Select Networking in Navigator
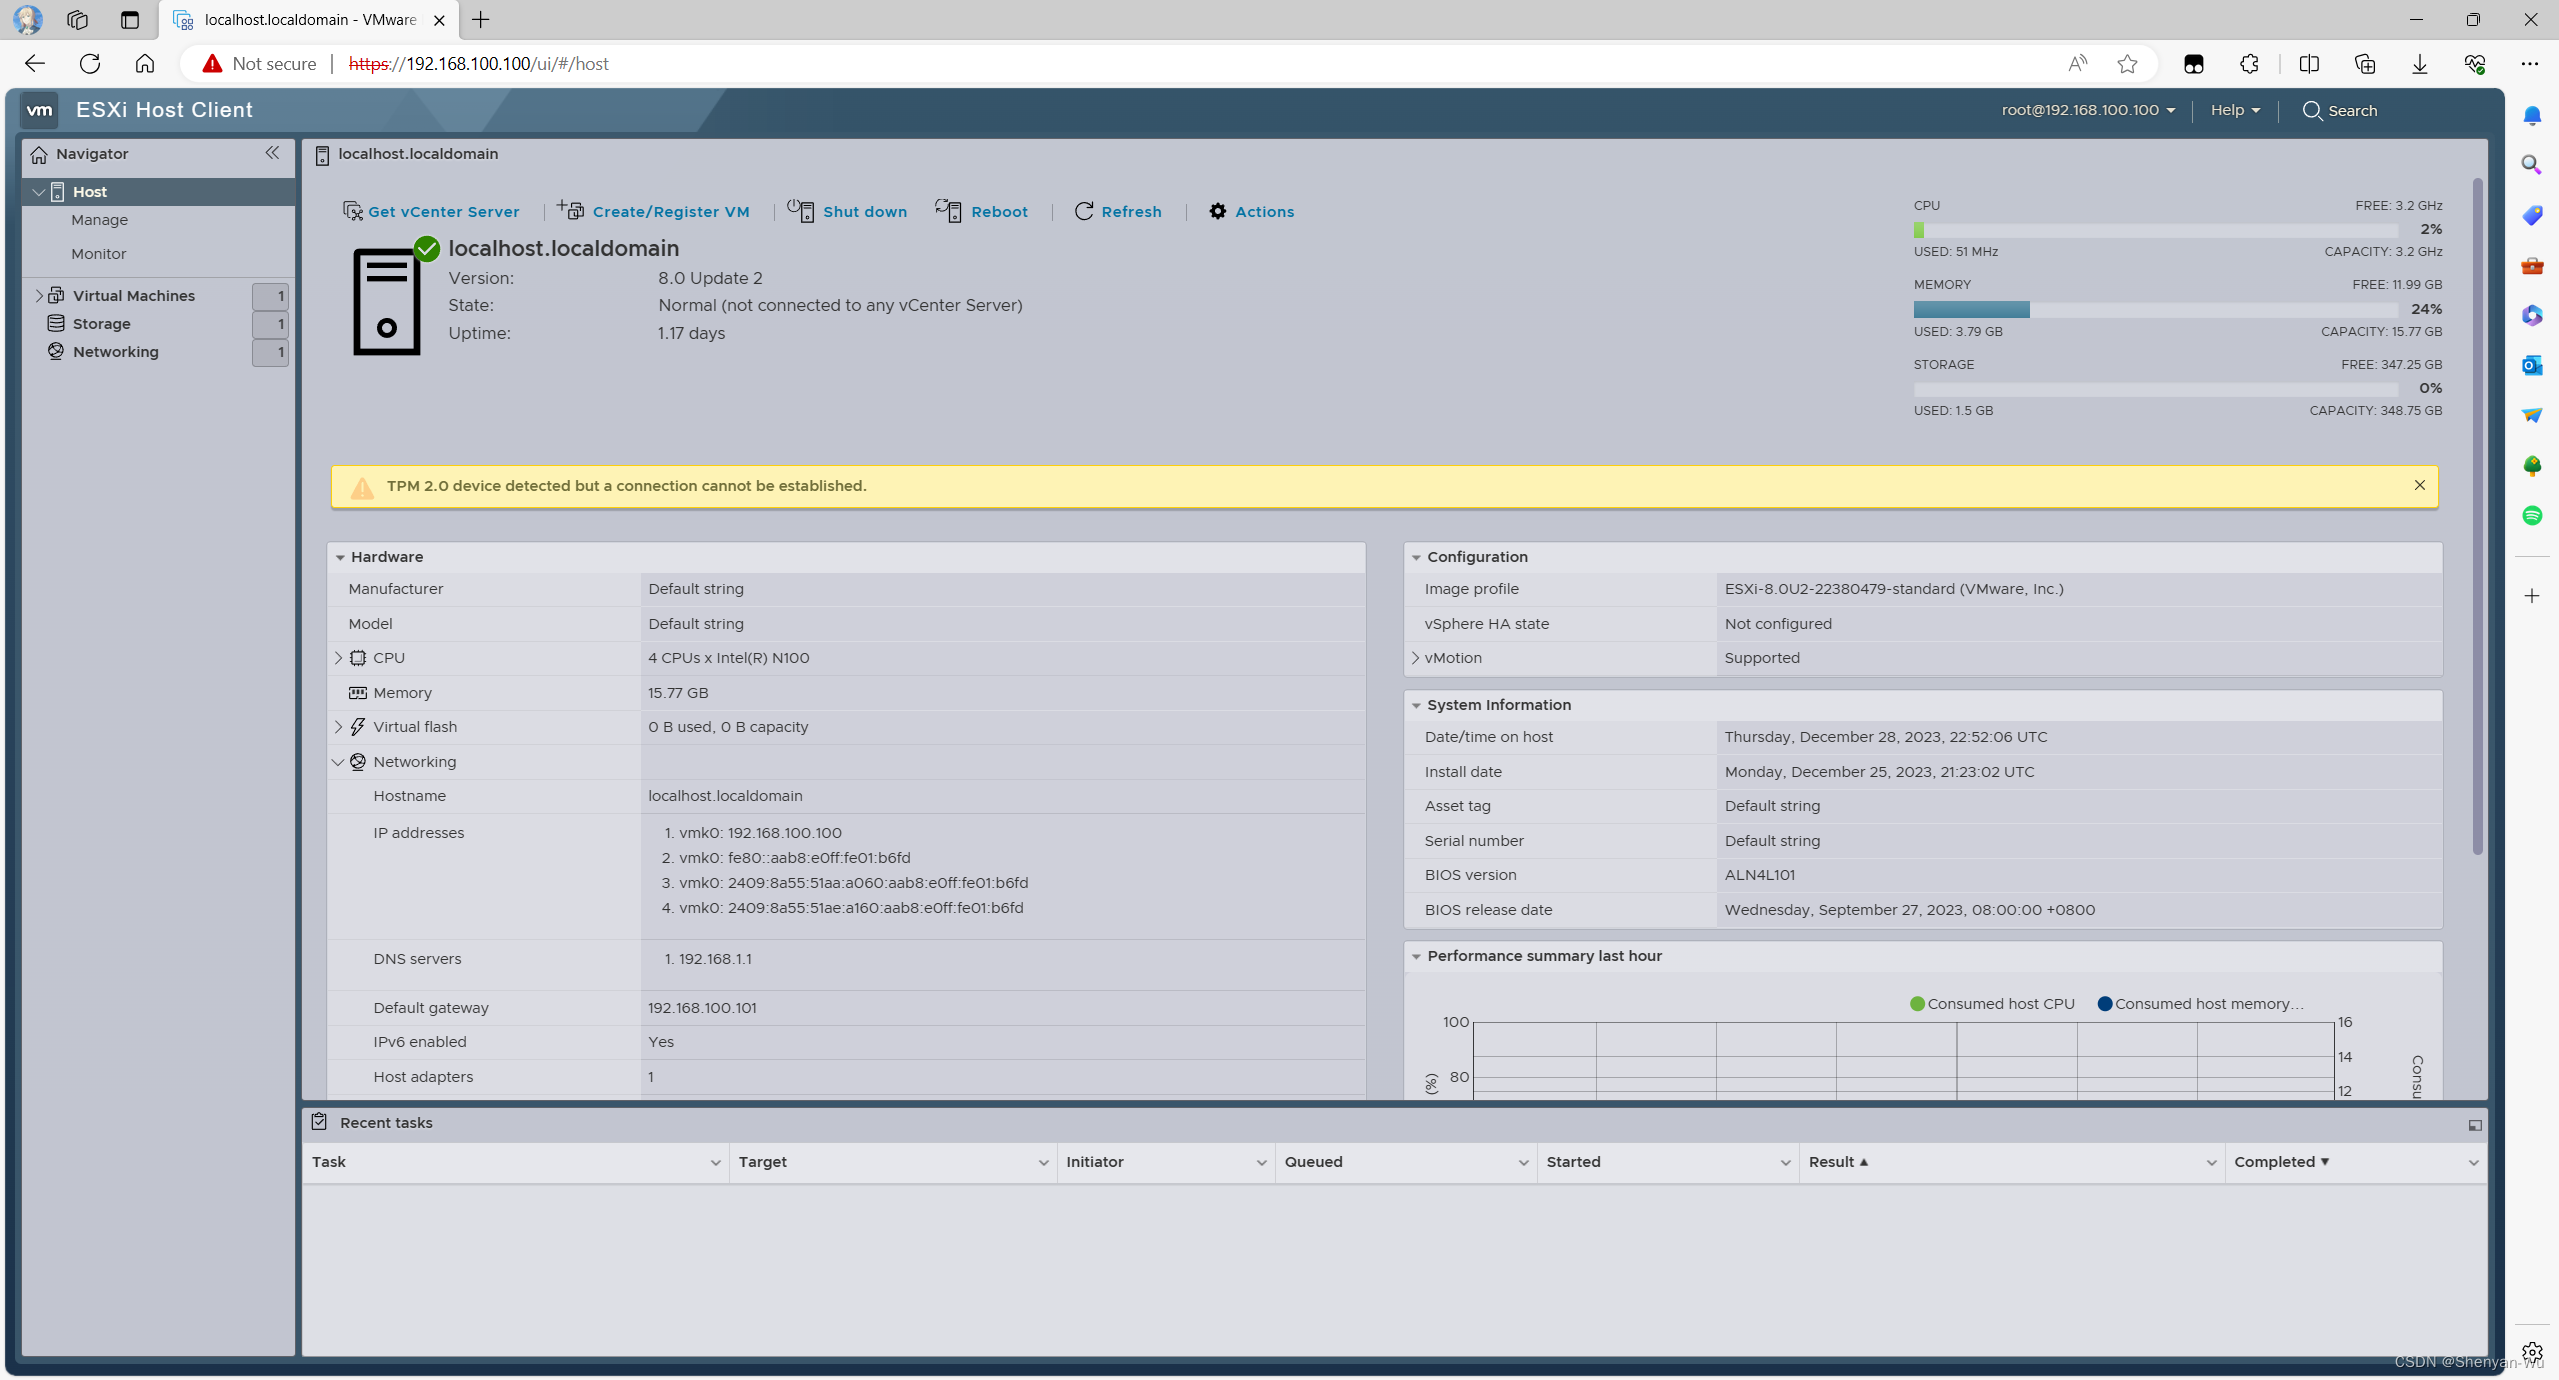The image size is (2559, 1380). click(x=116, y=351)
